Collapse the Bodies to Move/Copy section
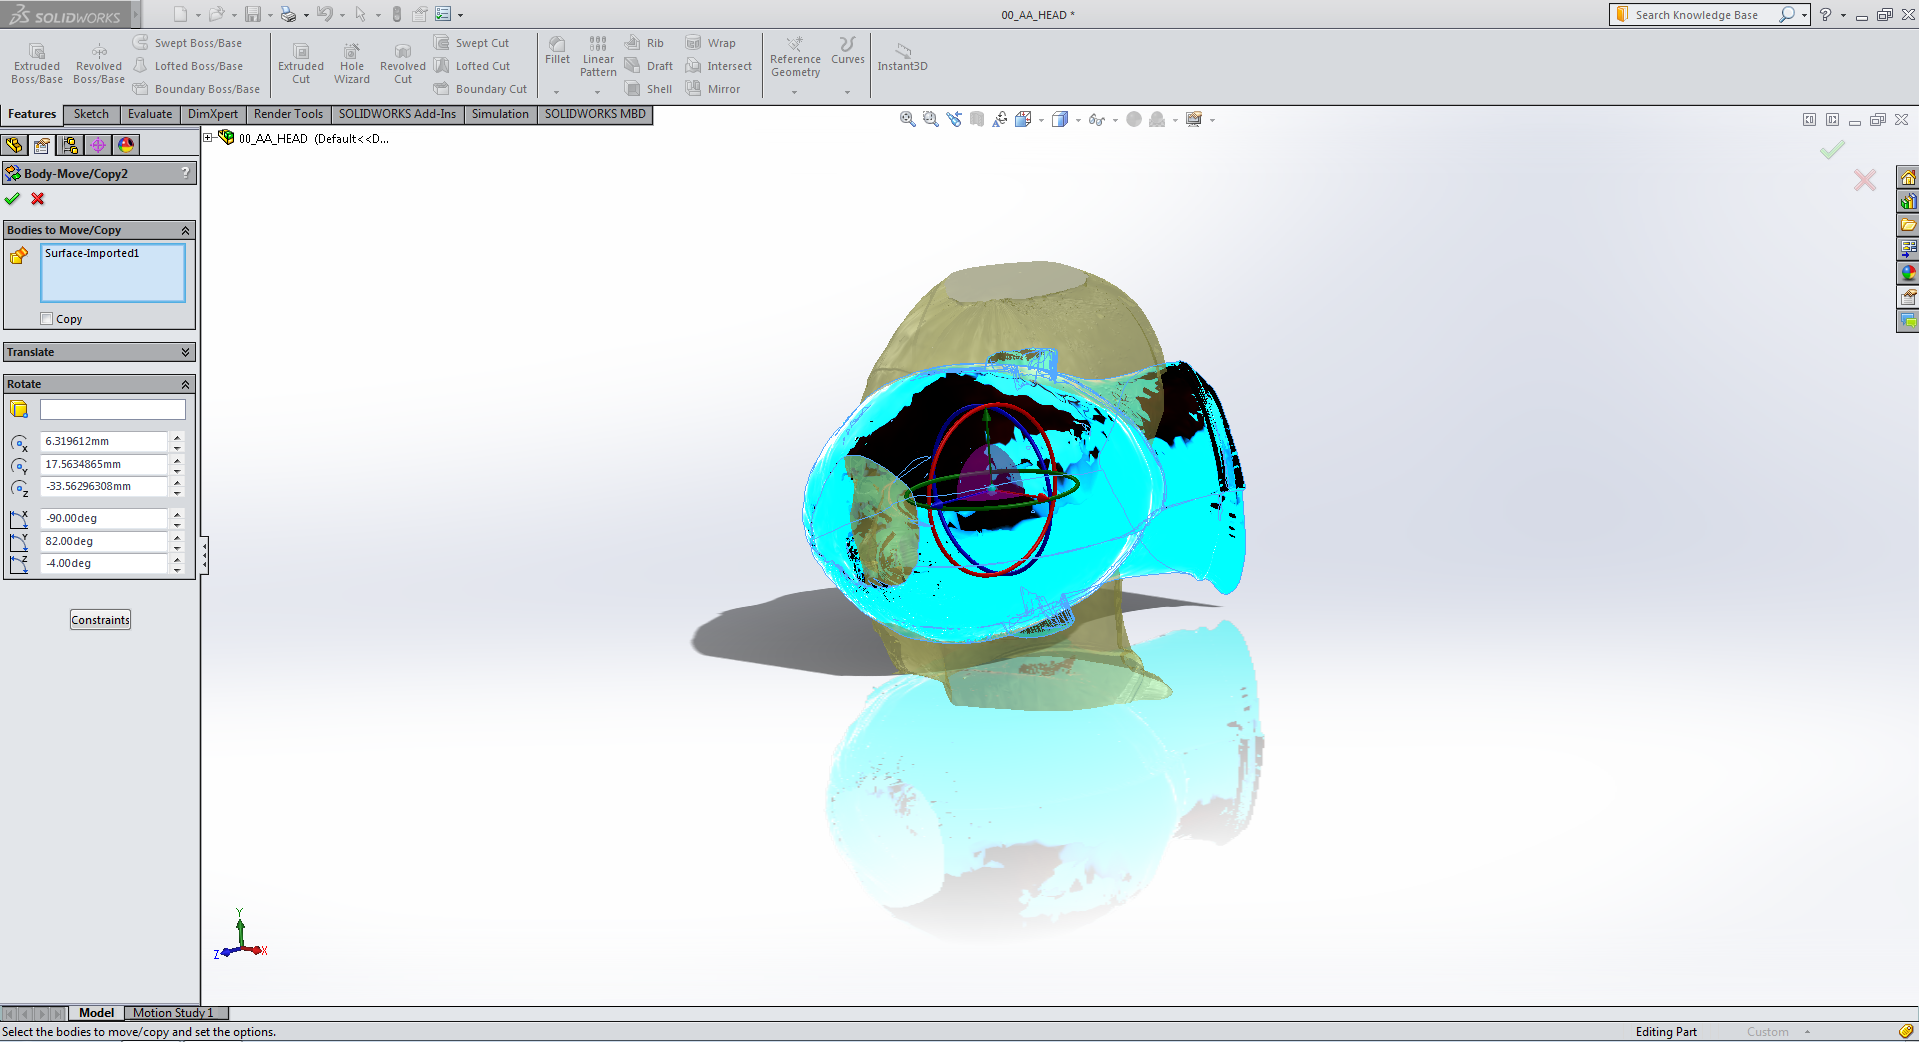The image size is (1919, 1042). coord(185,230)
